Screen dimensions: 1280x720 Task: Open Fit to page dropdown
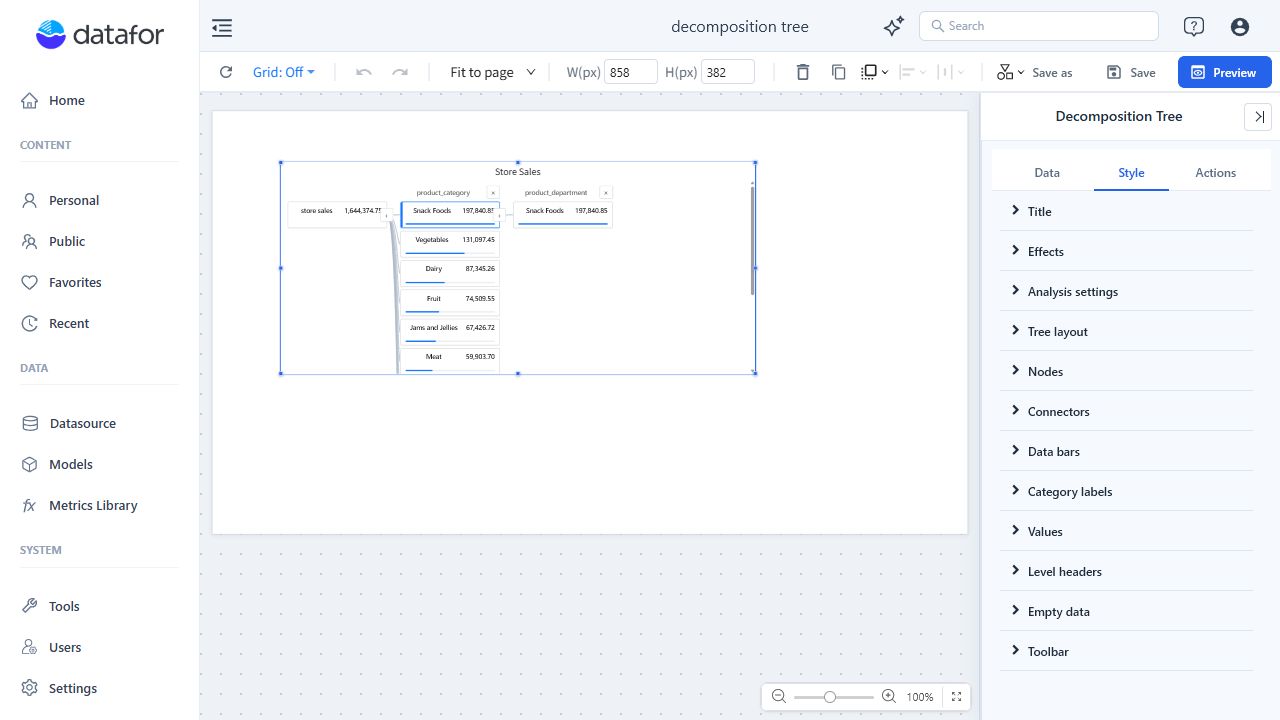(493, 72)
